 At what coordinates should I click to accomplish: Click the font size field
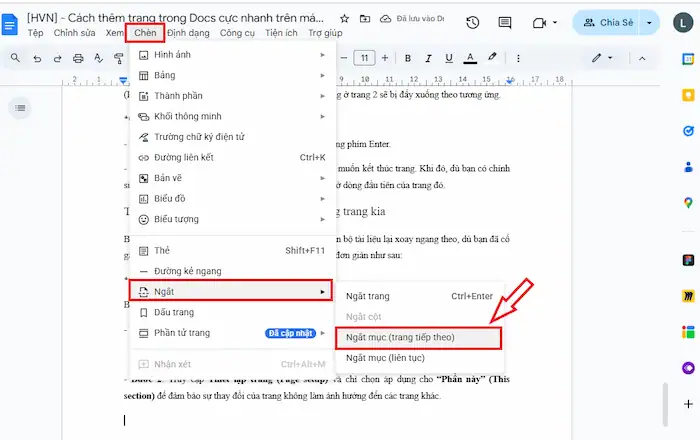[x=365, y=58]
